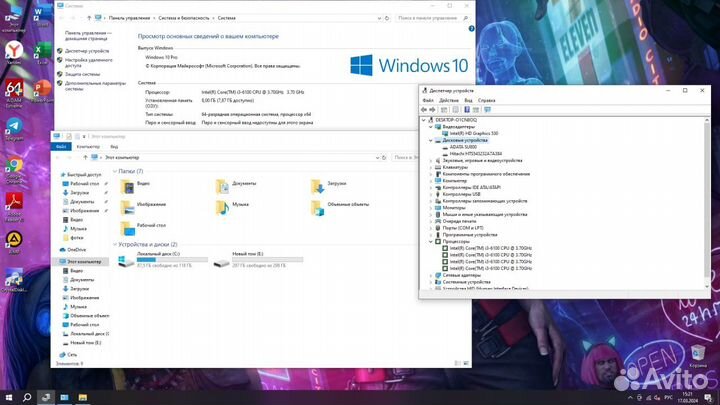Click scan hardware monitor icon in Device Manager toolbar
Viewport: 720px width, 405px height.
click(x=487, y=110)
